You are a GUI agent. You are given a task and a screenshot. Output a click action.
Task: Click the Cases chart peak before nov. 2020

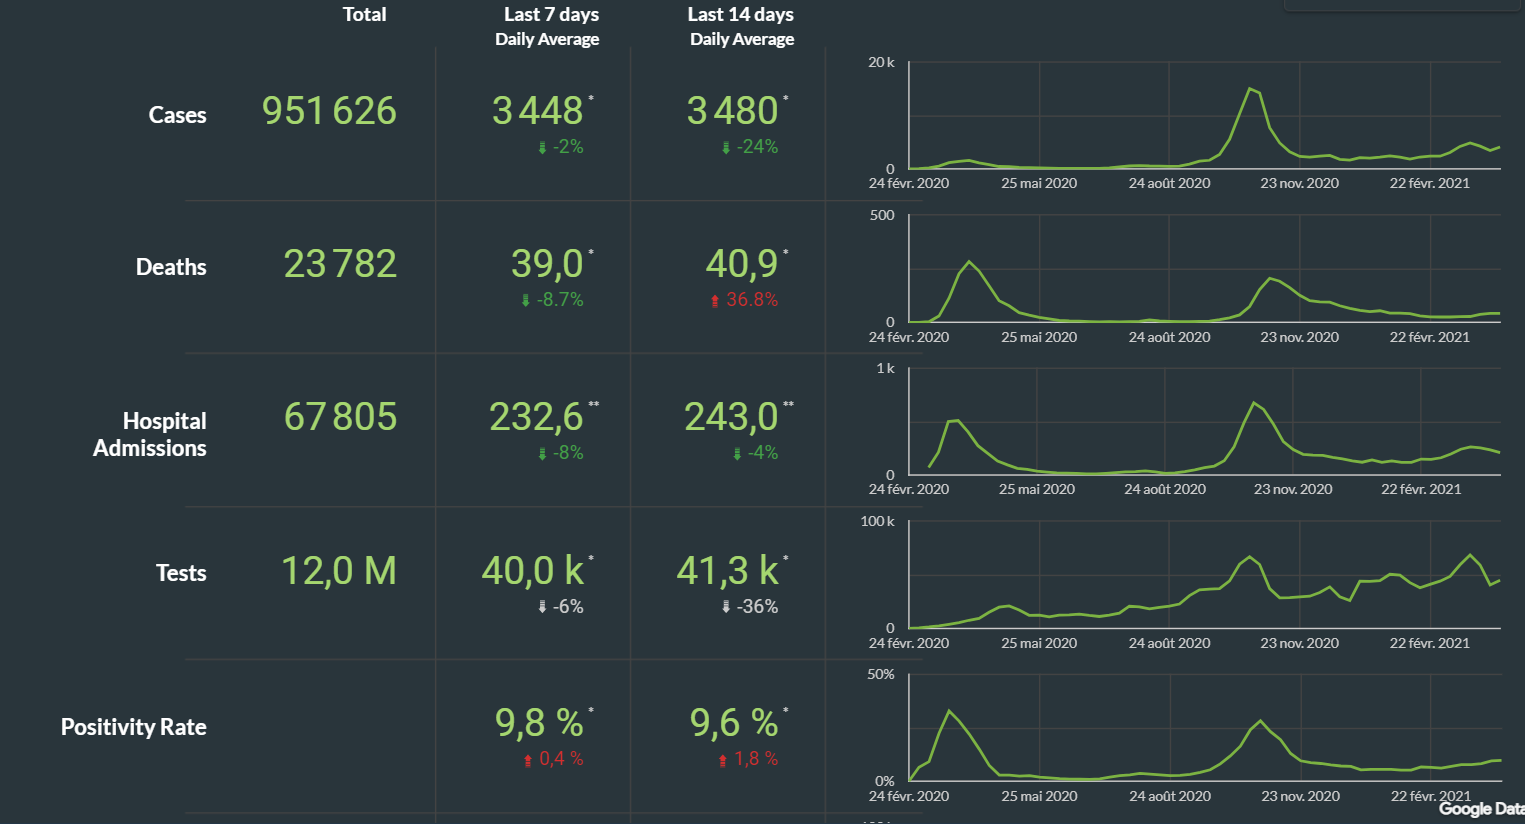tap(1250, 89)
